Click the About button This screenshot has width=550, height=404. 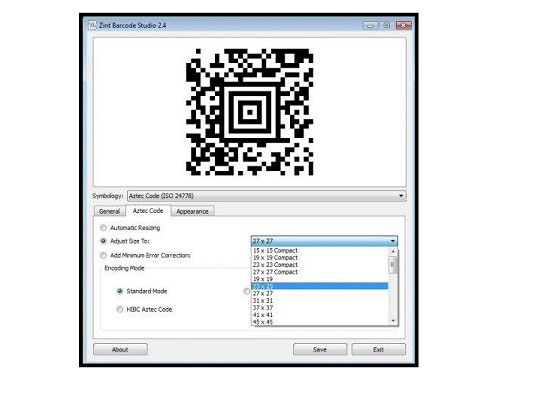120,349
